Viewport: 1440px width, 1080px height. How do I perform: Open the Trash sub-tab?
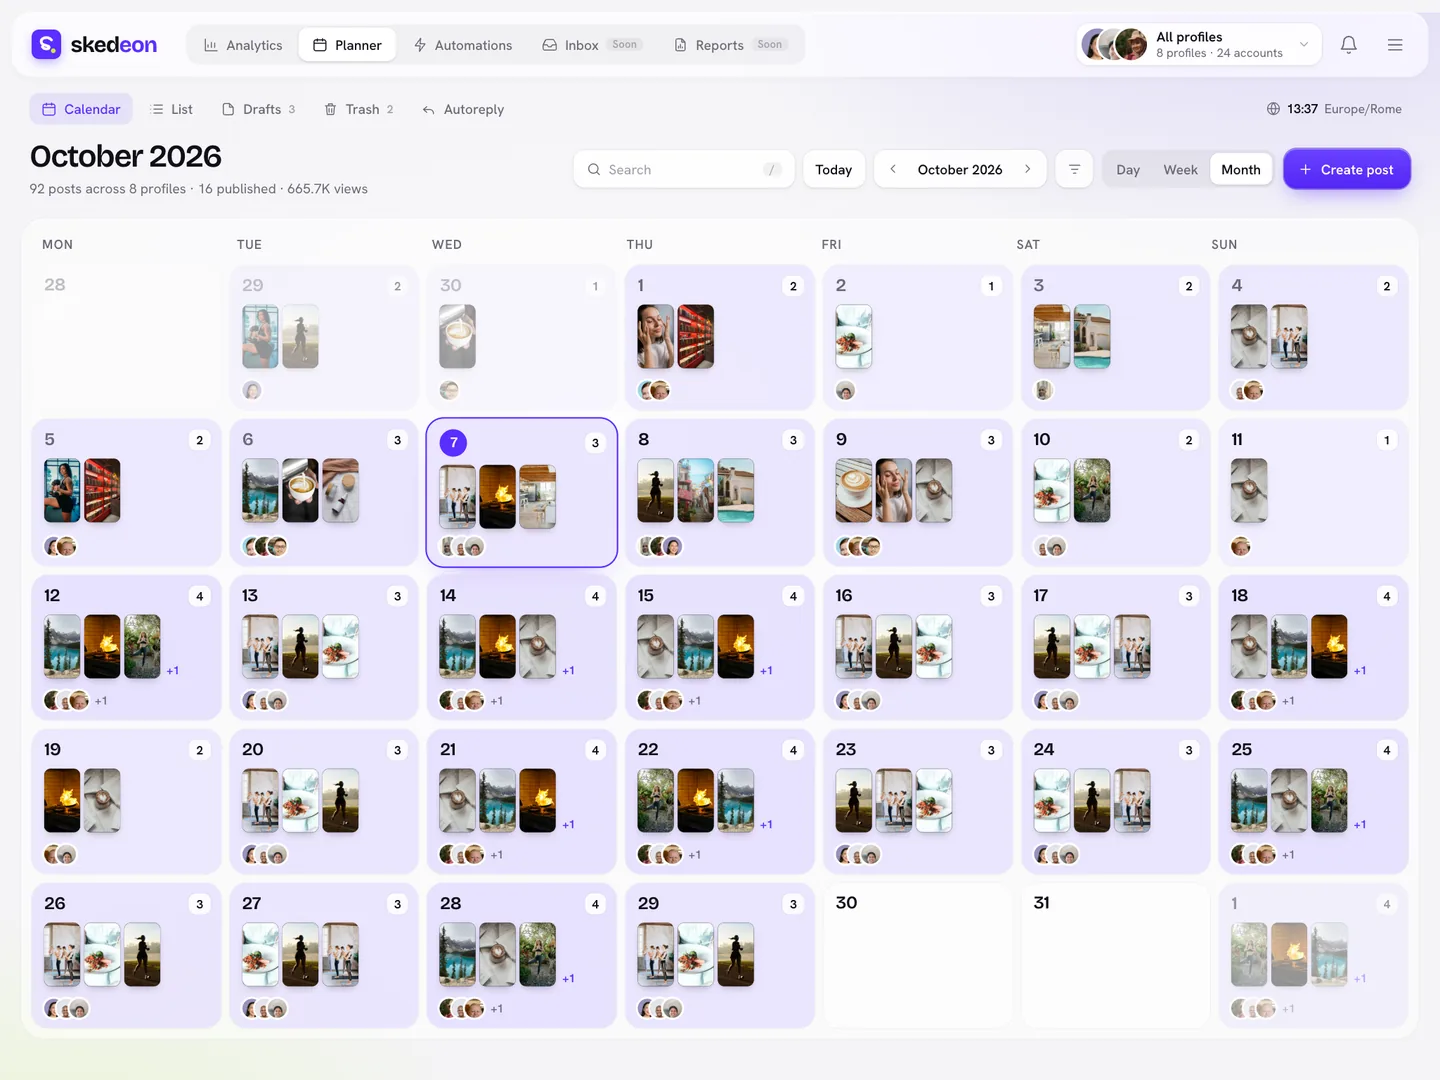359,109
